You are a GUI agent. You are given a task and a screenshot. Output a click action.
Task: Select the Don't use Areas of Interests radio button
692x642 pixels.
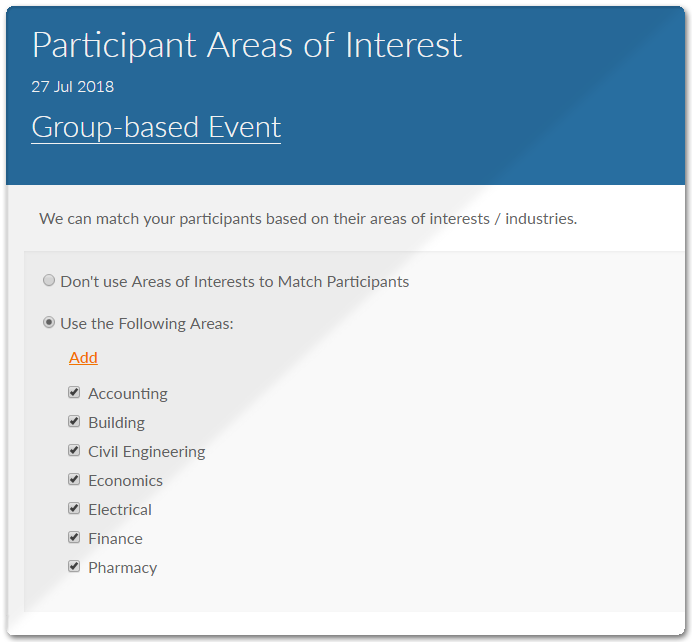point(49,280)
